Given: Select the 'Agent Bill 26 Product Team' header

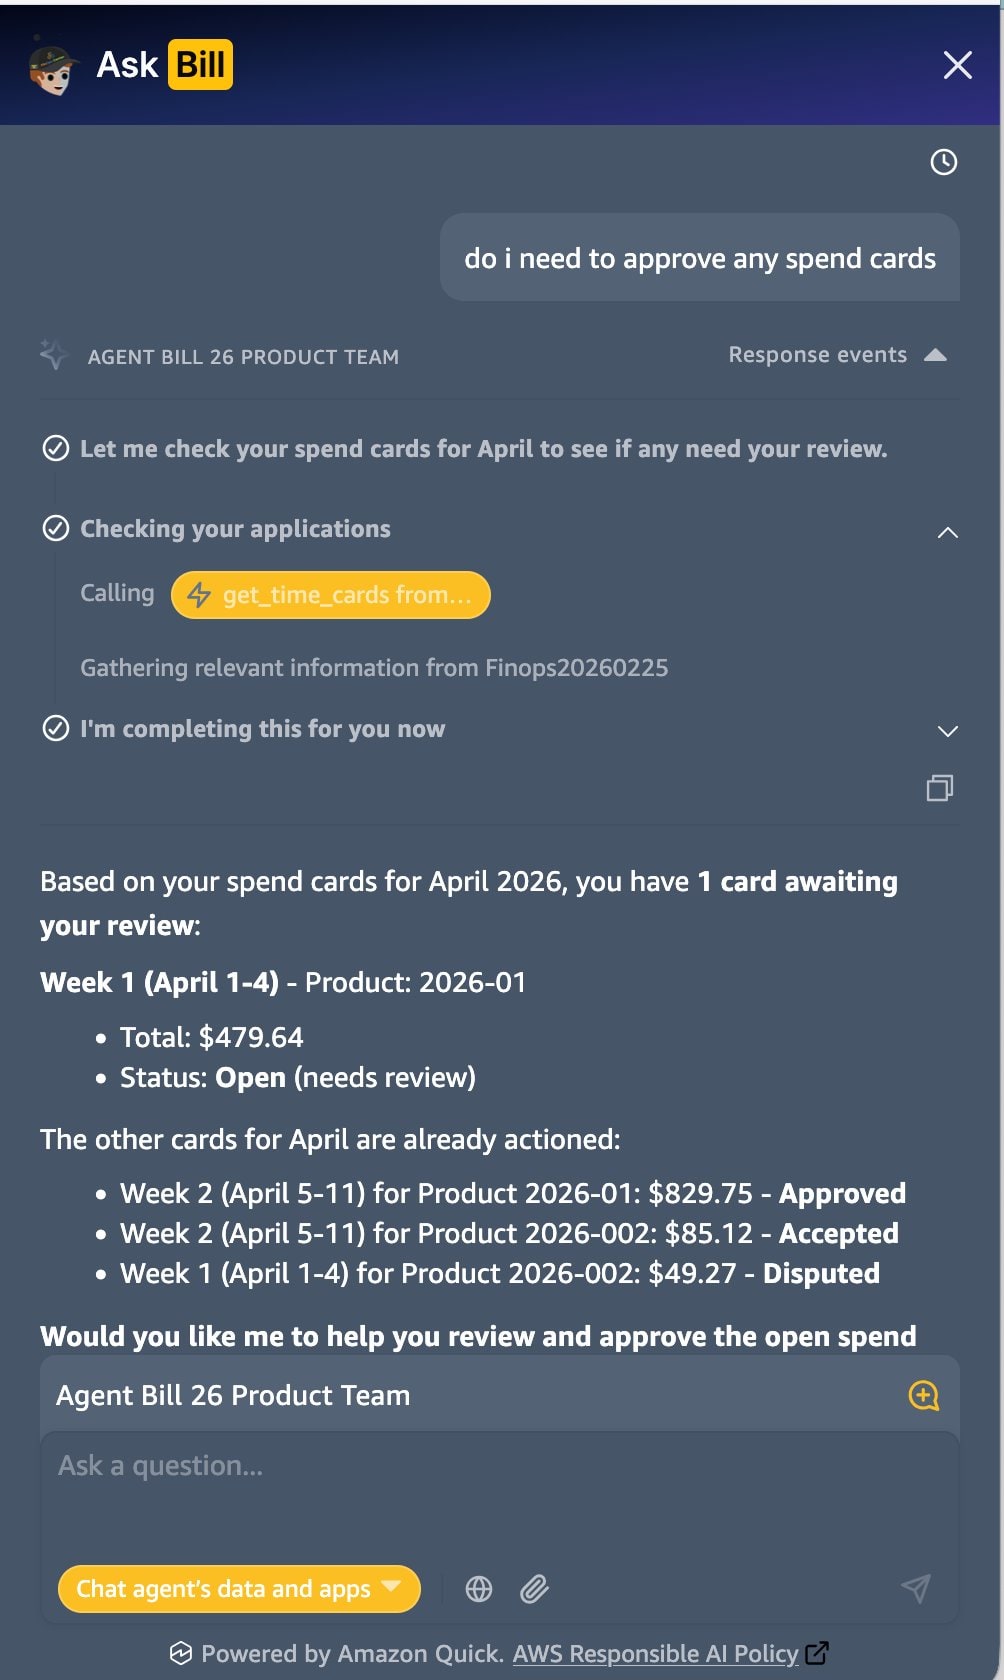Looking at the screenshot, I should (232, 1394).
